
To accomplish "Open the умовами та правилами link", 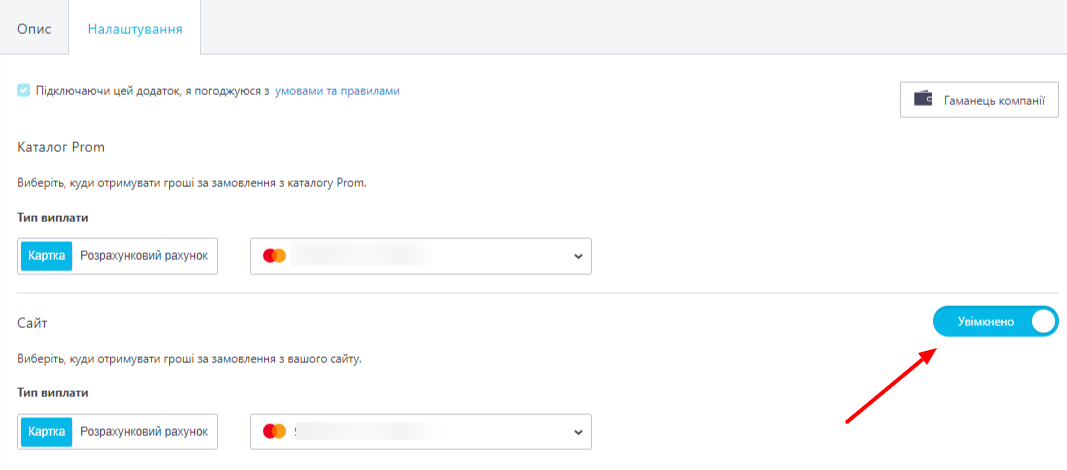I will (337, 90).
